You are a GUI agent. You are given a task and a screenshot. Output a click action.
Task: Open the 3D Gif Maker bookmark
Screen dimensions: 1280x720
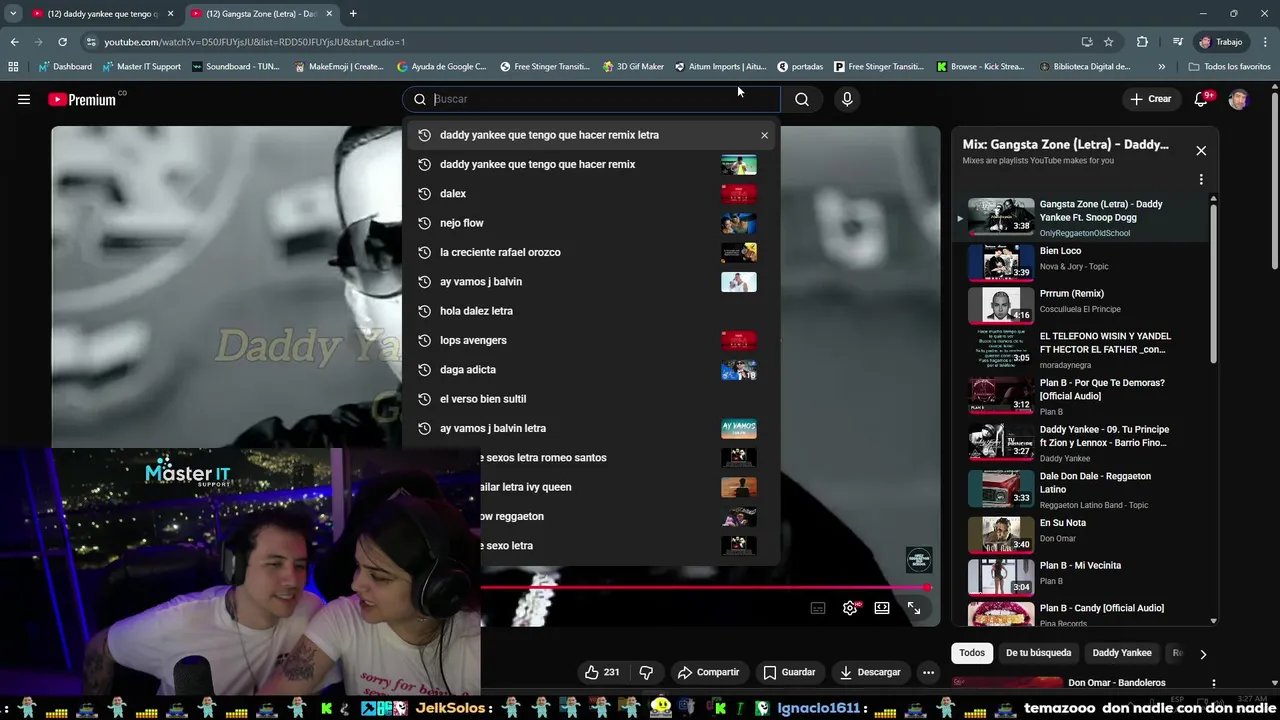(x=633, y=67)
